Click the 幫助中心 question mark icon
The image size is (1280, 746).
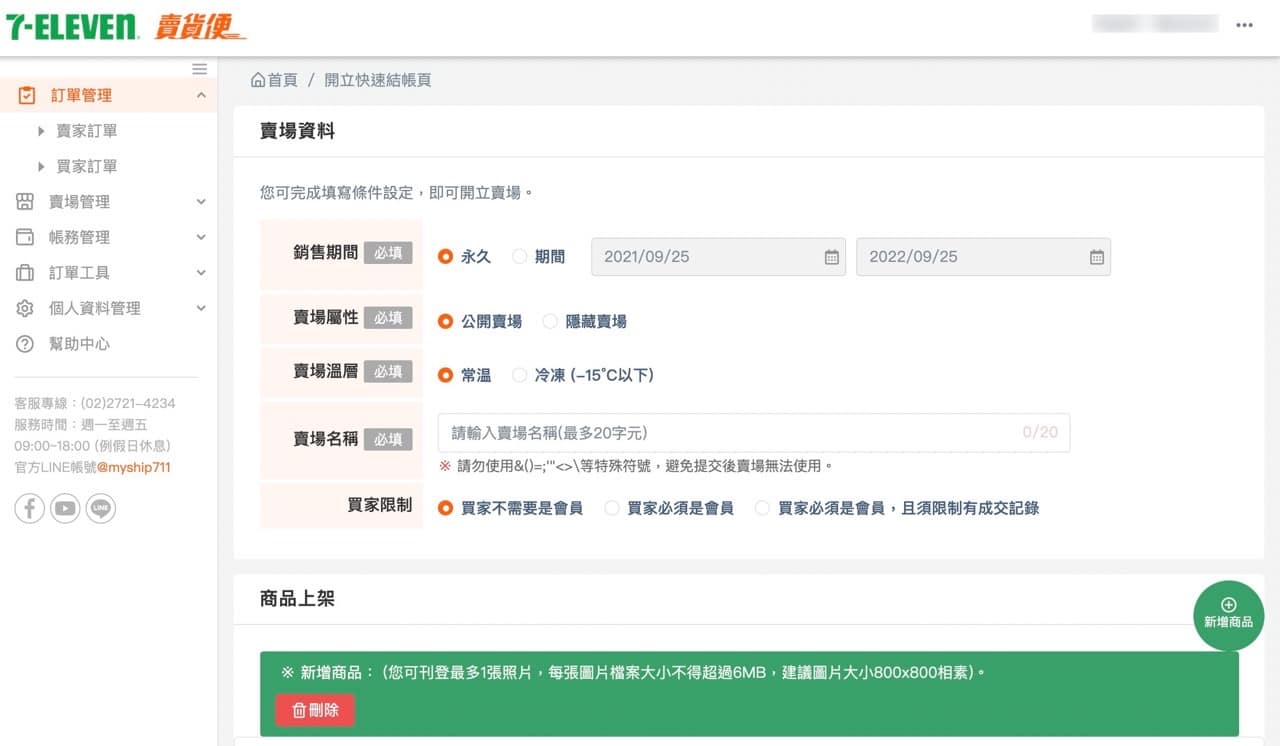pos(25,344)
